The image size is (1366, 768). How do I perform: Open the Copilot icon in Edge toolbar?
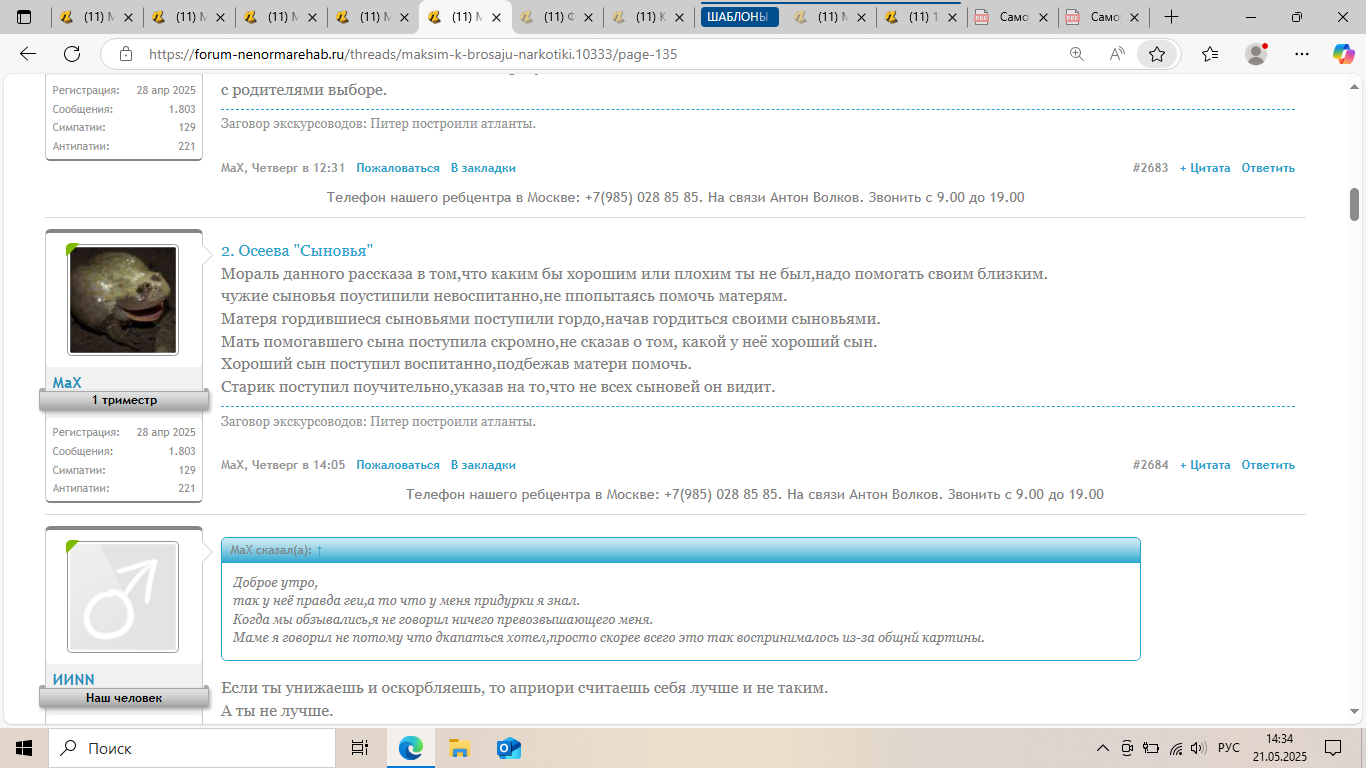pyautogui.click(x=1343, y=54)
